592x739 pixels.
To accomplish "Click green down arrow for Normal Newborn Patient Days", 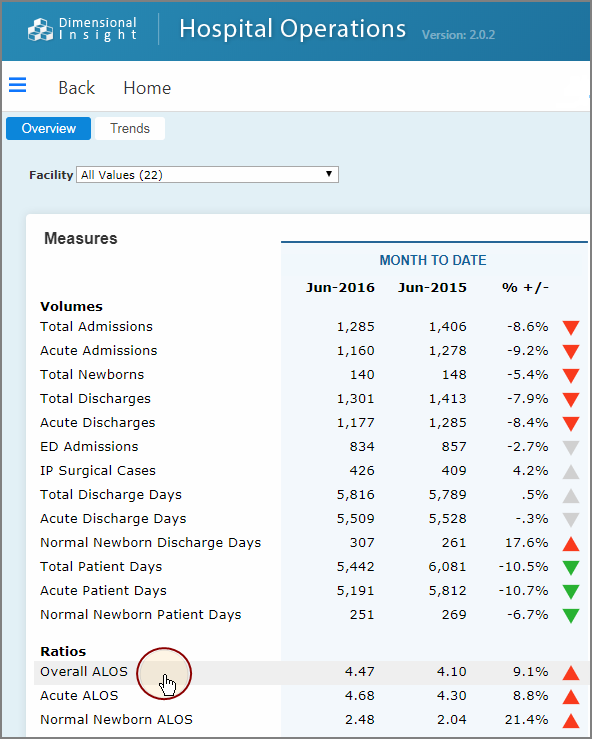I will (x=571, y=616).
